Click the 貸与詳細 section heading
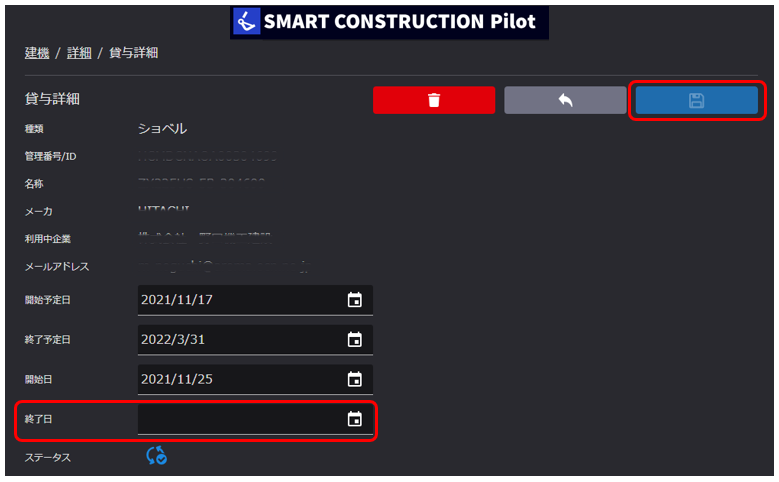779x482 pixels. pos(52,99)
